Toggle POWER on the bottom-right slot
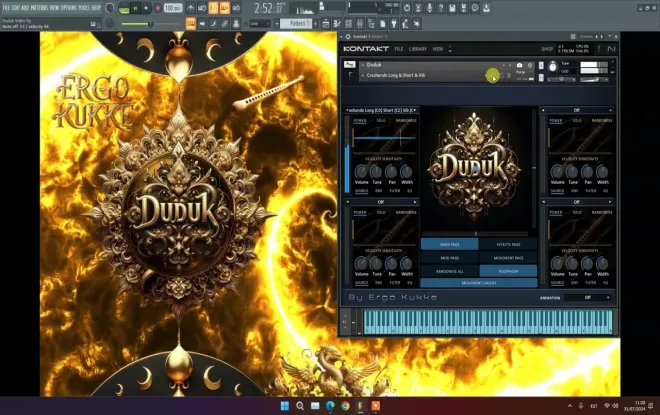Image resolution: width=660 pixels, height=415 pixels. click(x=556, y=213)
